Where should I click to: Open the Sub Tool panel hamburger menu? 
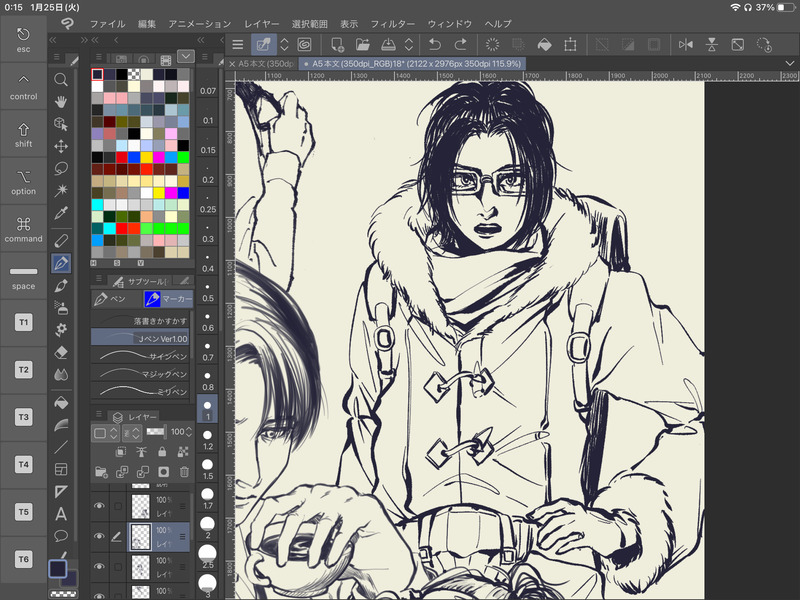(x=99, y=279)
